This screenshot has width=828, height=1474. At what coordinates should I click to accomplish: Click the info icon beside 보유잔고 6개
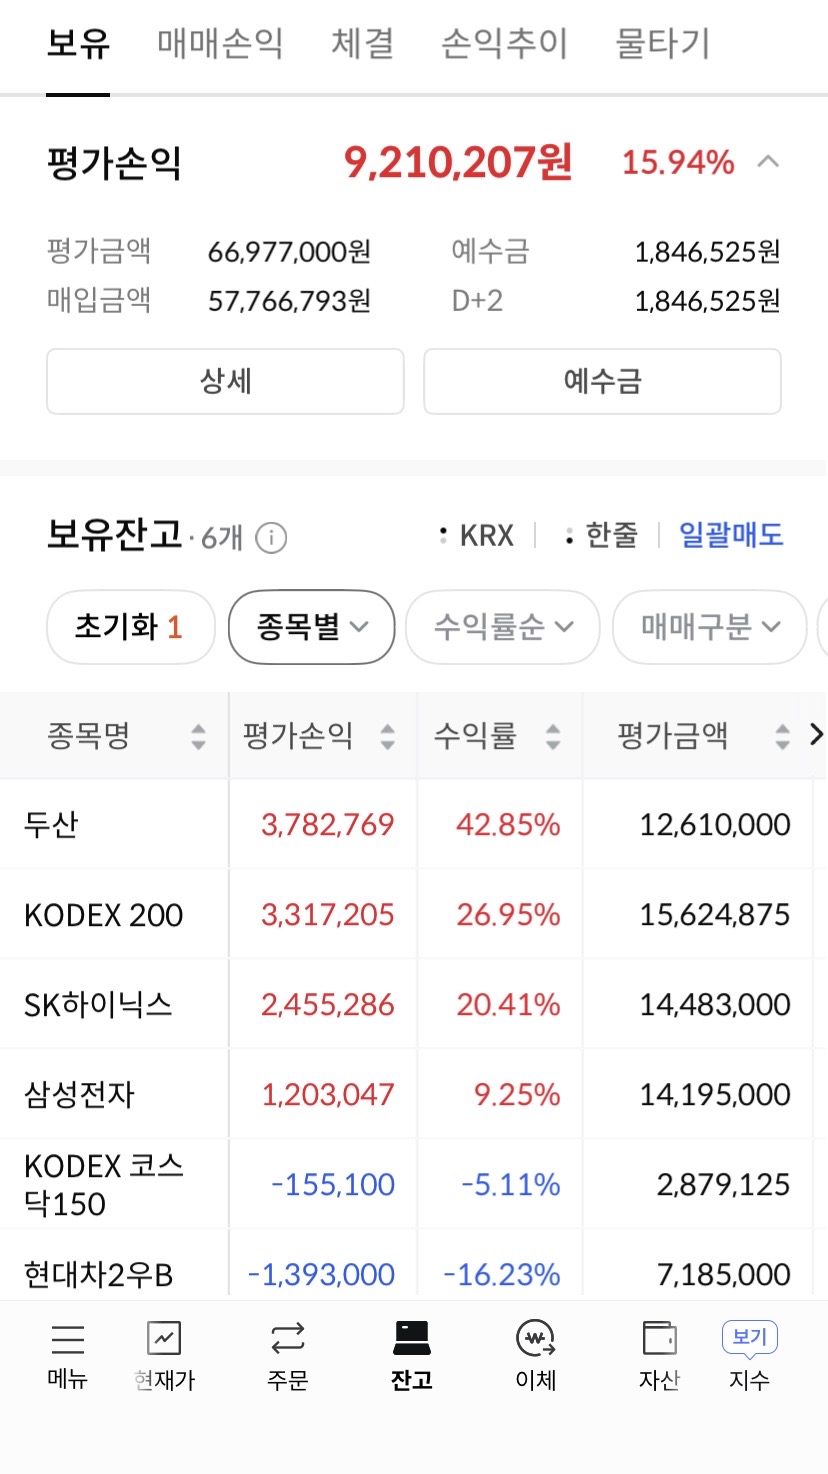271,538
